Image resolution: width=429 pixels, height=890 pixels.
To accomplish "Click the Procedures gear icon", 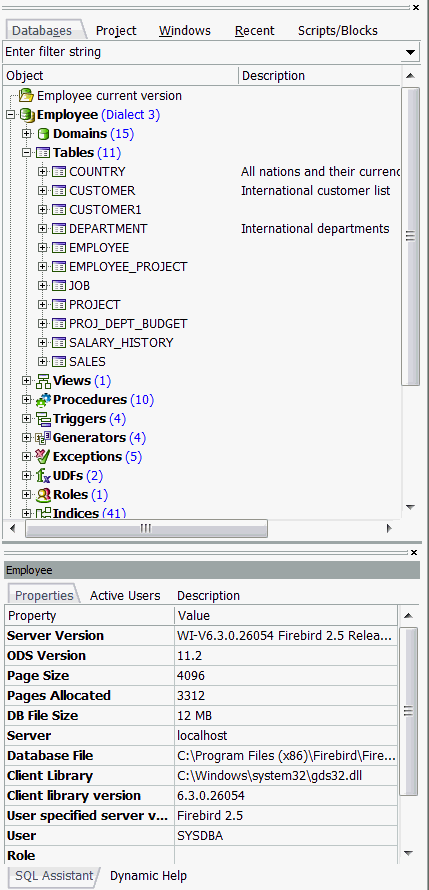I will pyautogui.click(x=43, y=400).
